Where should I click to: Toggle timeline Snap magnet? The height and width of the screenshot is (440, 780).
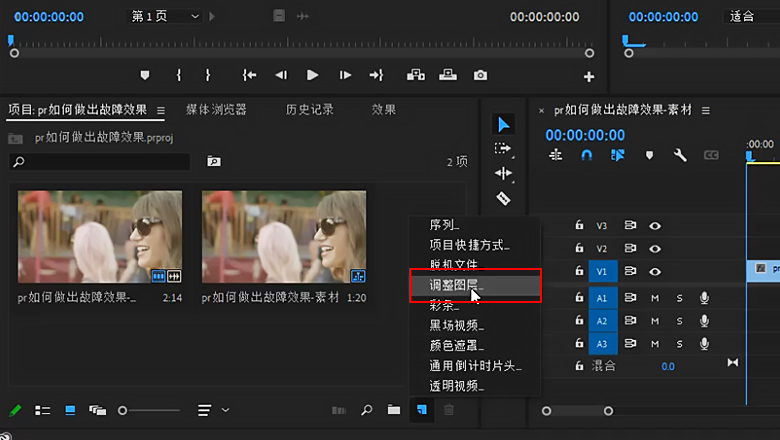pos(586,156)
